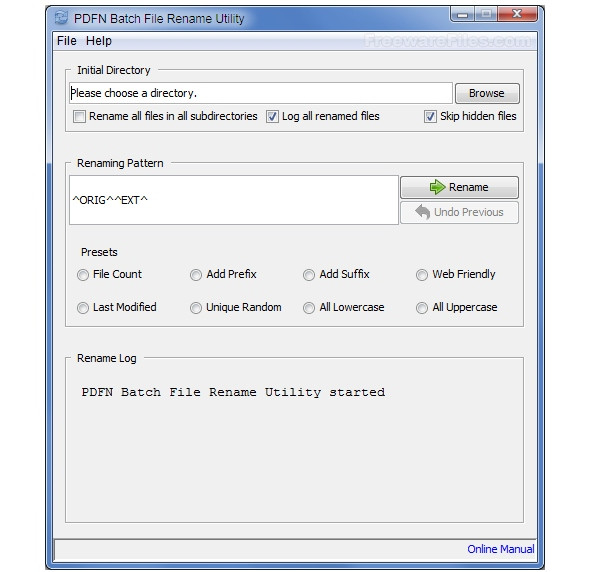
Task: Minimize the PDFN window
Action: (x=462, y=15)
